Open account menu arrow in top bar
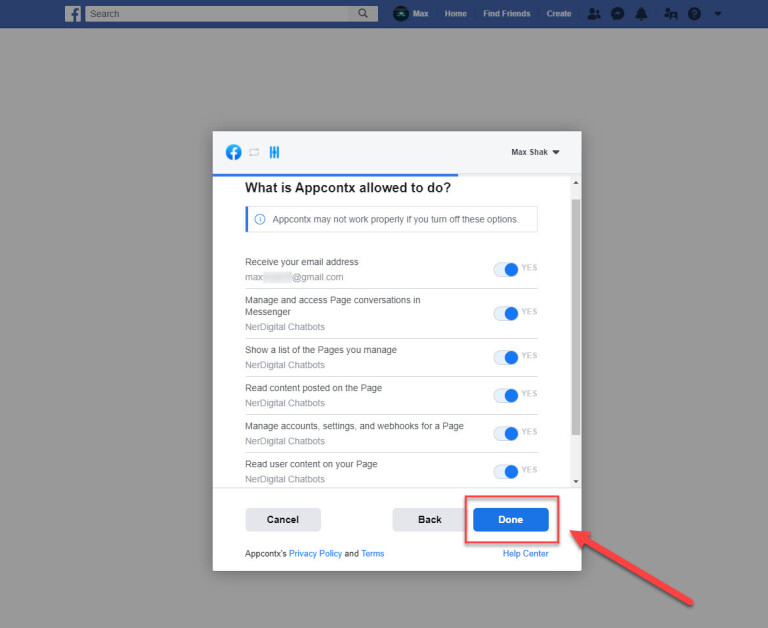 [x=718, y=14]
